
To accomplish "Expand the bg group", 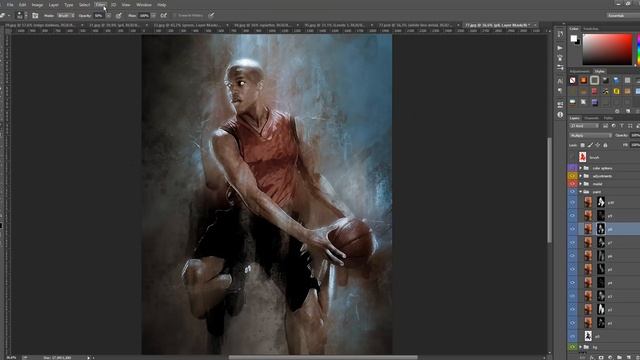I will tap(581, 347).
